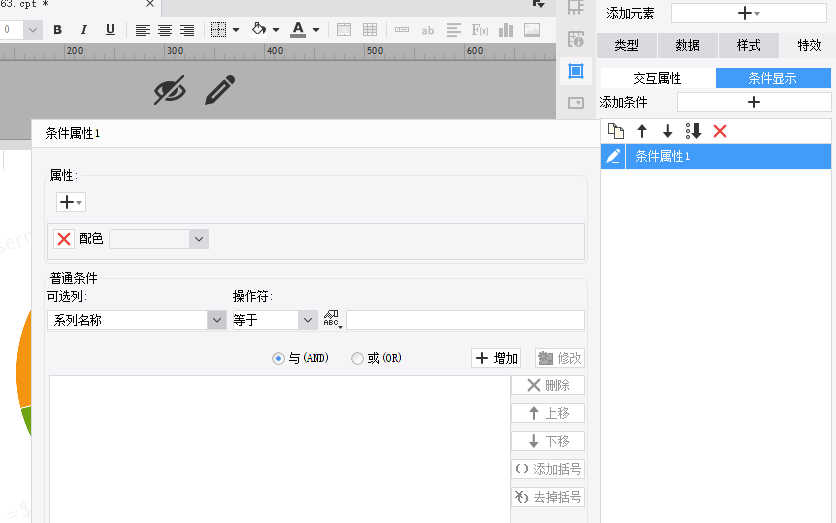Click the insert chart bar icon

click(506, 30)
